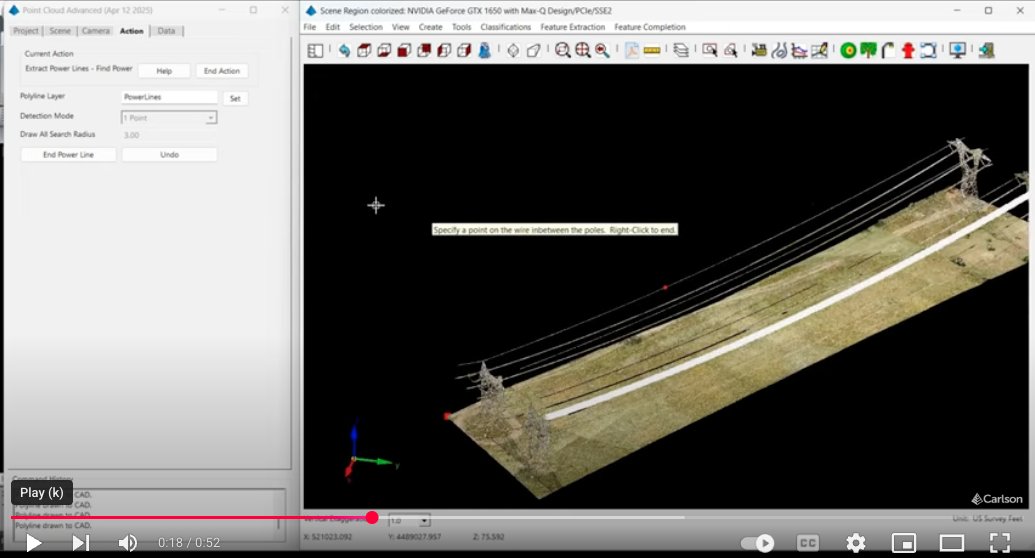This screenshot has width=1035, height=558.
Task: Play the video
Action: [33, 543]
